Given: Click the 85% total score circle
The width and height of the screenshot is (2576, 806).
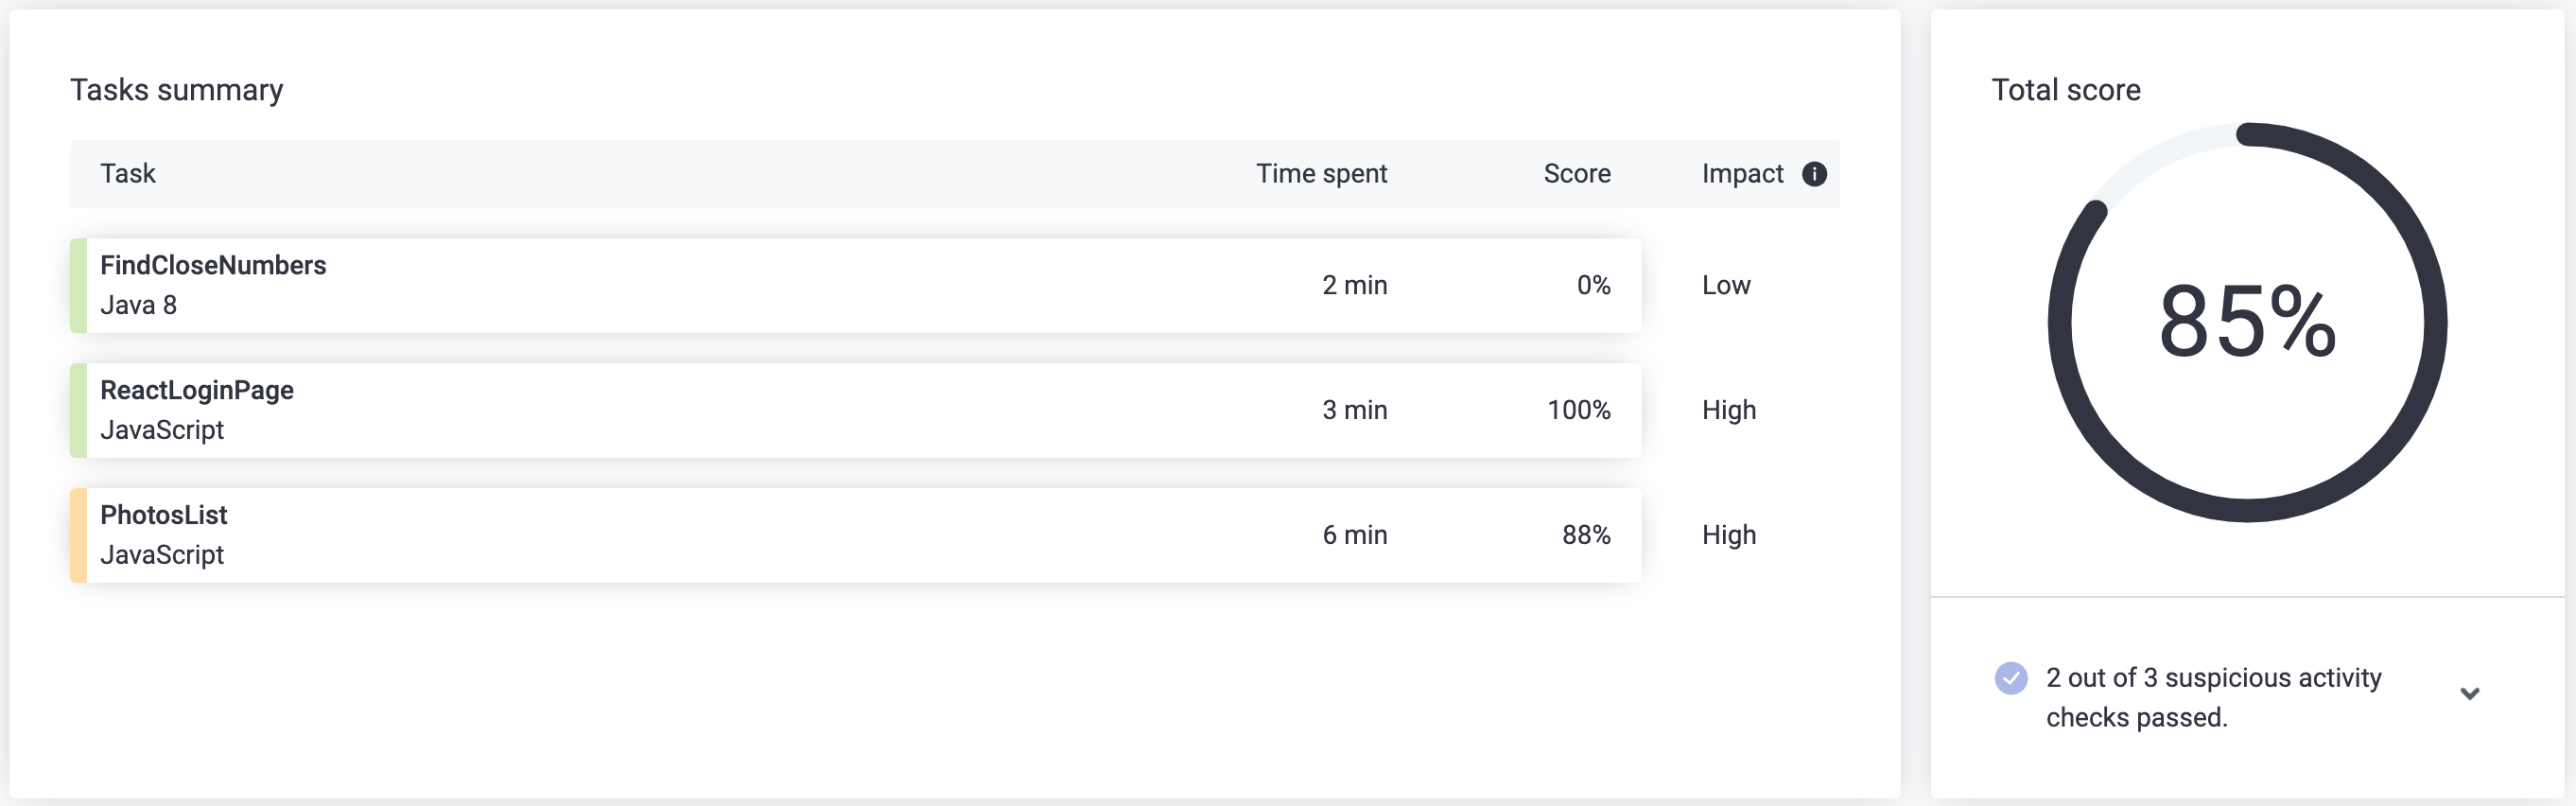Looking at the screenshot, I should (2247, 322).
